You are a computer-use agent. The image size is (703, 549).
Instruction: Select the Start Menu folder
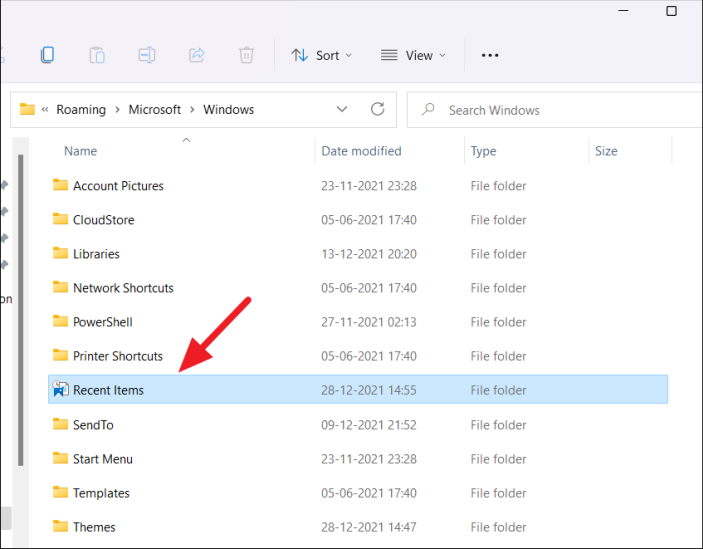(102, 459)
